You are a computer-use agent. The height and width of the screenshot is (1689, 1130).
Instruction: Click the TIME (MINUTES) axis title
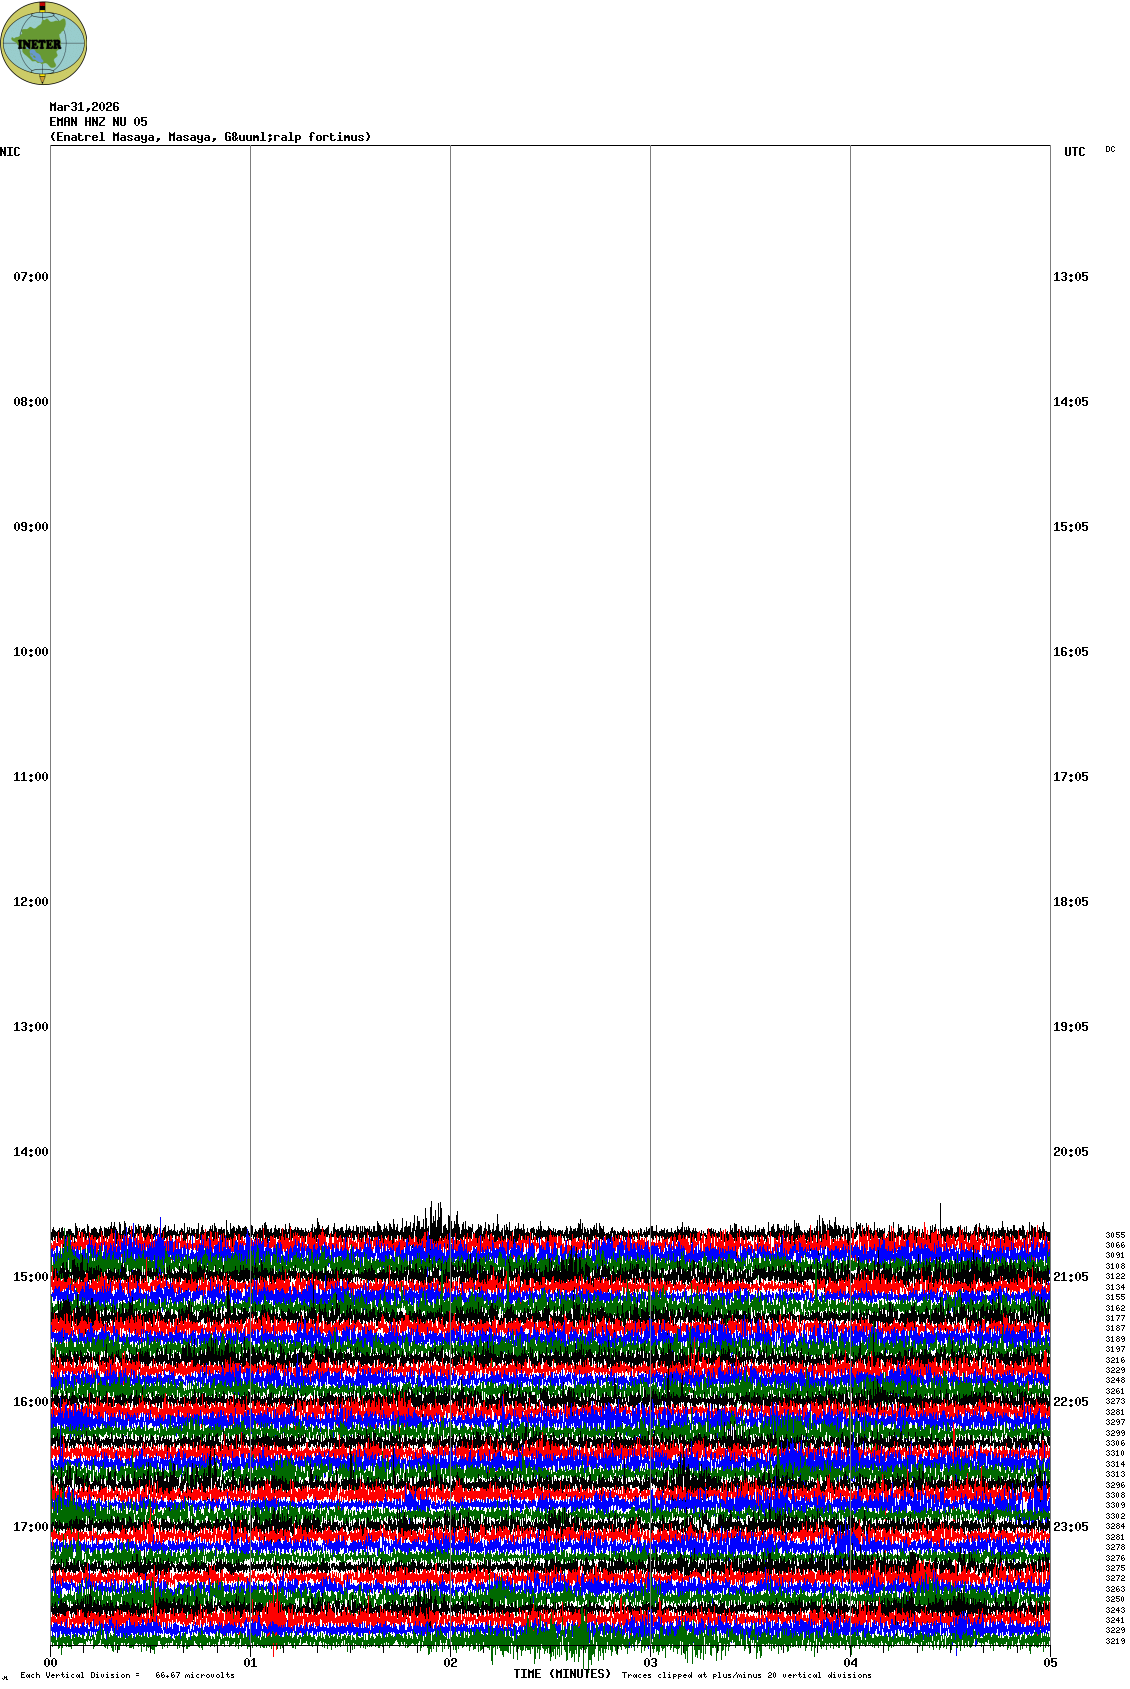coord(562,1674)
